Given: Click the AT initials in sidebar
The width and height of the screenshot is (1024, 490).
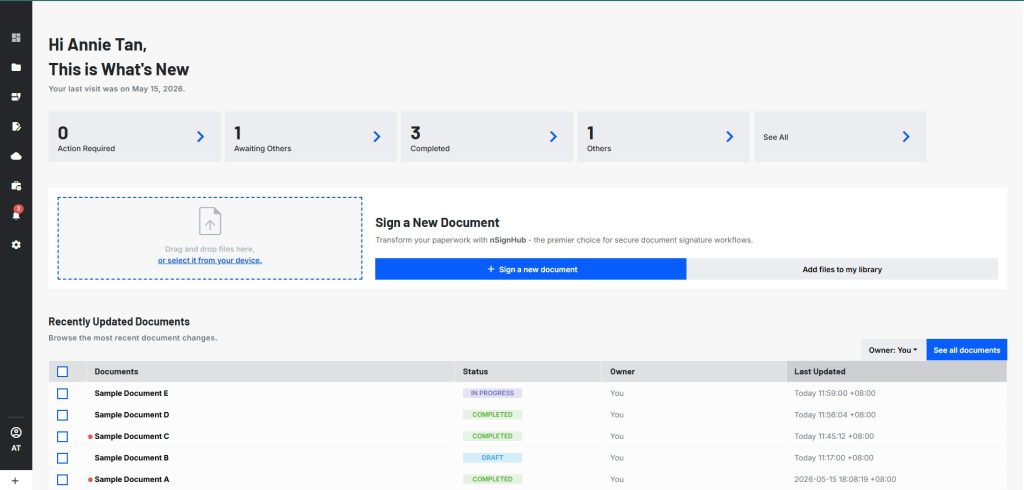Looking at the screenshot, I should click(x=16, y=448).
